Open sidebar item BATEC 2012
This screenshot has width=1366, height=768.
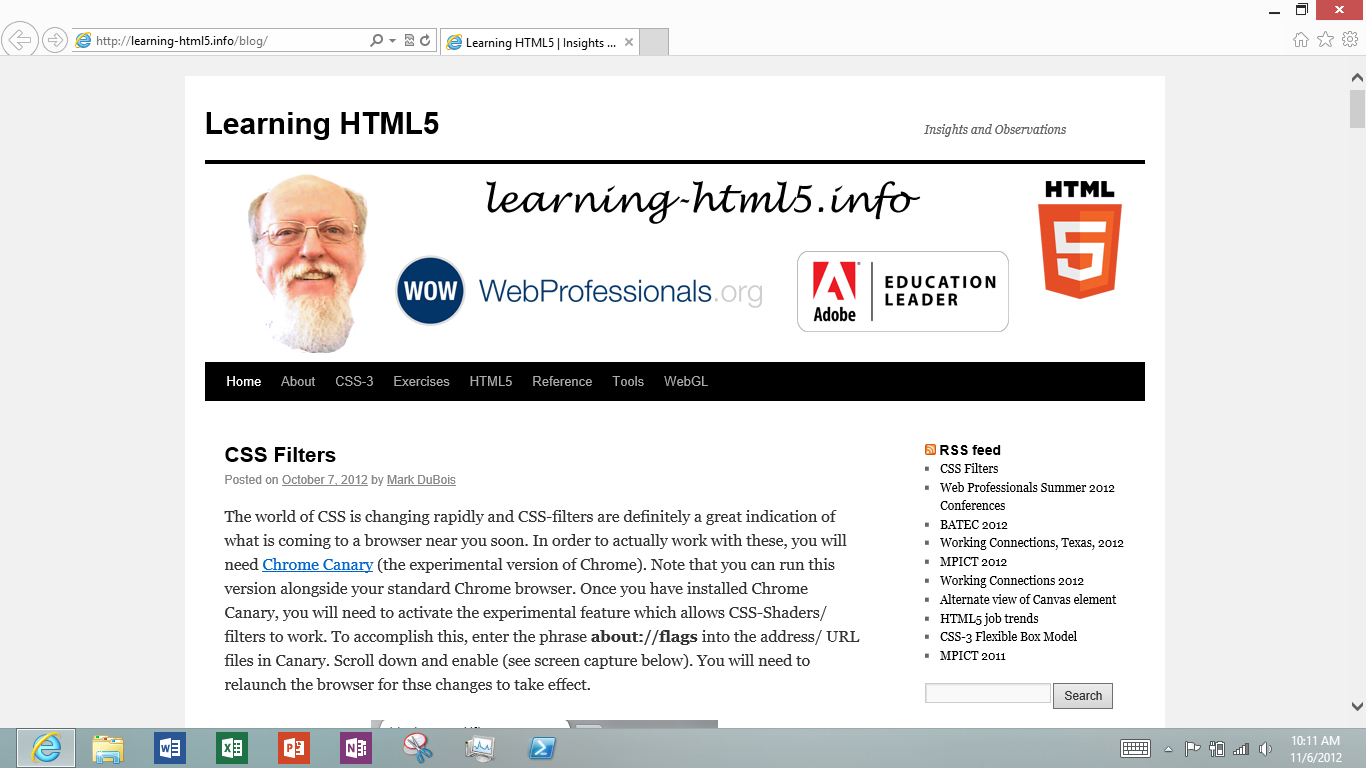(974, 524)
